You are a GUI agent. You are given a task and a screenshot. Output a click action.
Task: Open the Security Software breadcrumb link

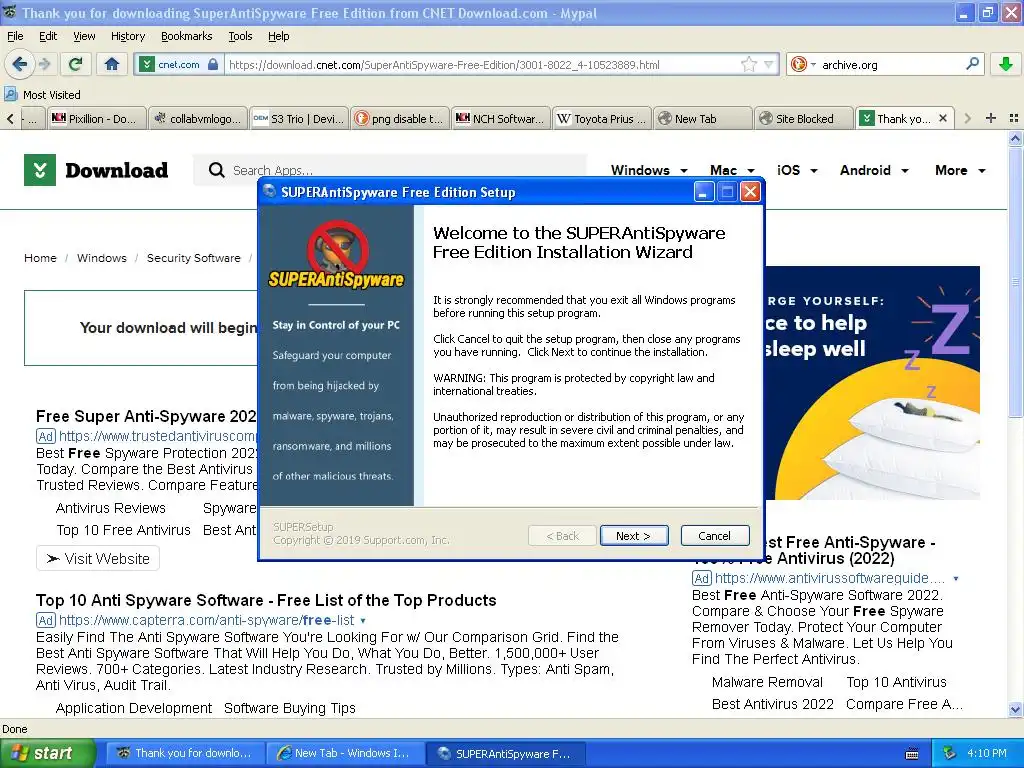point(193,258)
